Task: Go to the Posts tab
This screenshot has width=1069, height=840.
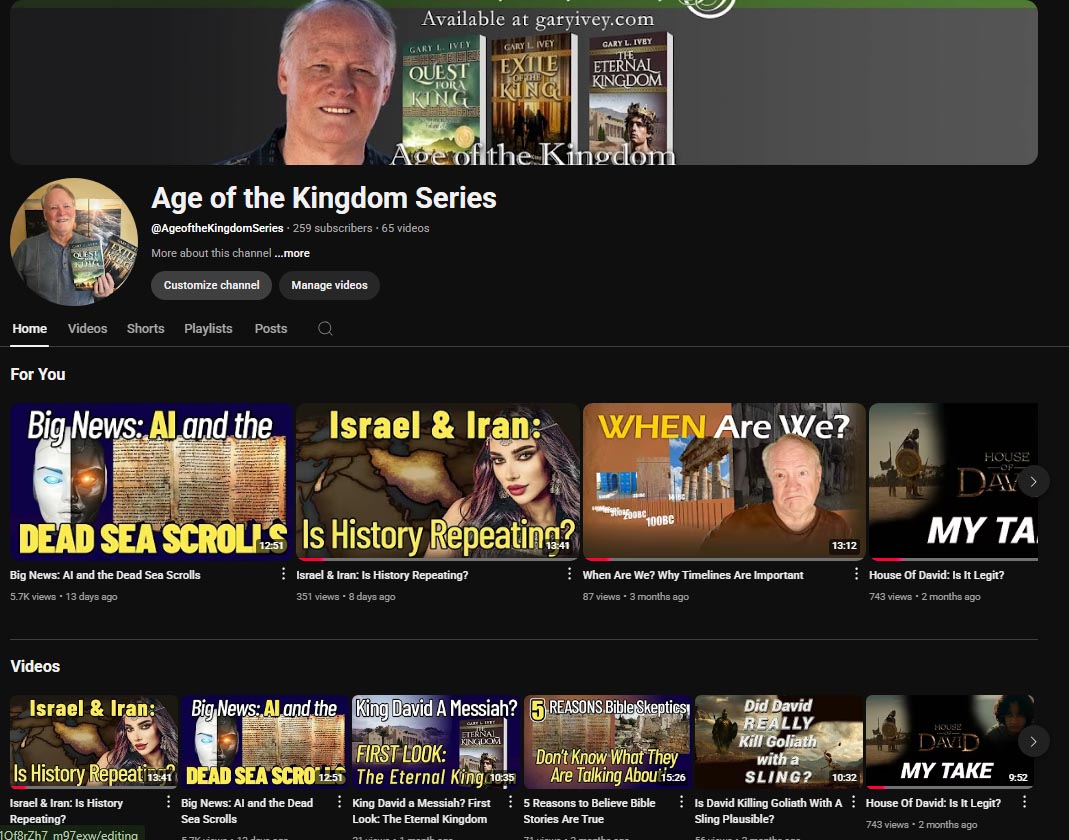Action: click(x=271, y=329)
